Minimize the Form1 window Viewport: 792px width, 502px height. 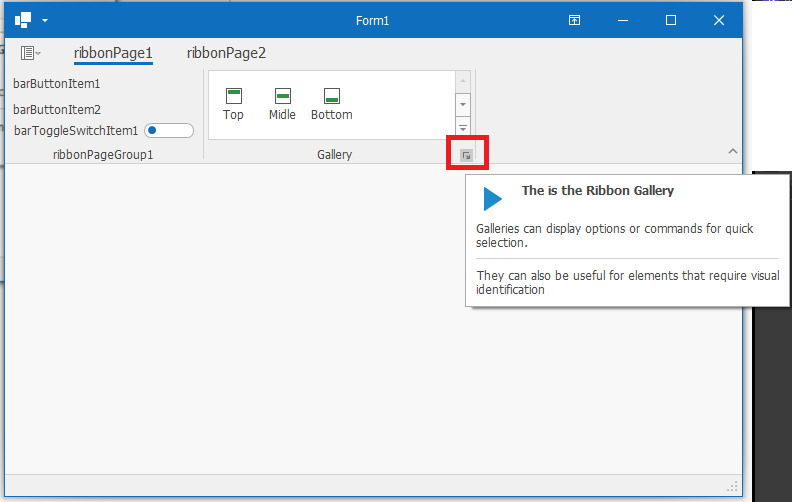[x=623, y=20]
